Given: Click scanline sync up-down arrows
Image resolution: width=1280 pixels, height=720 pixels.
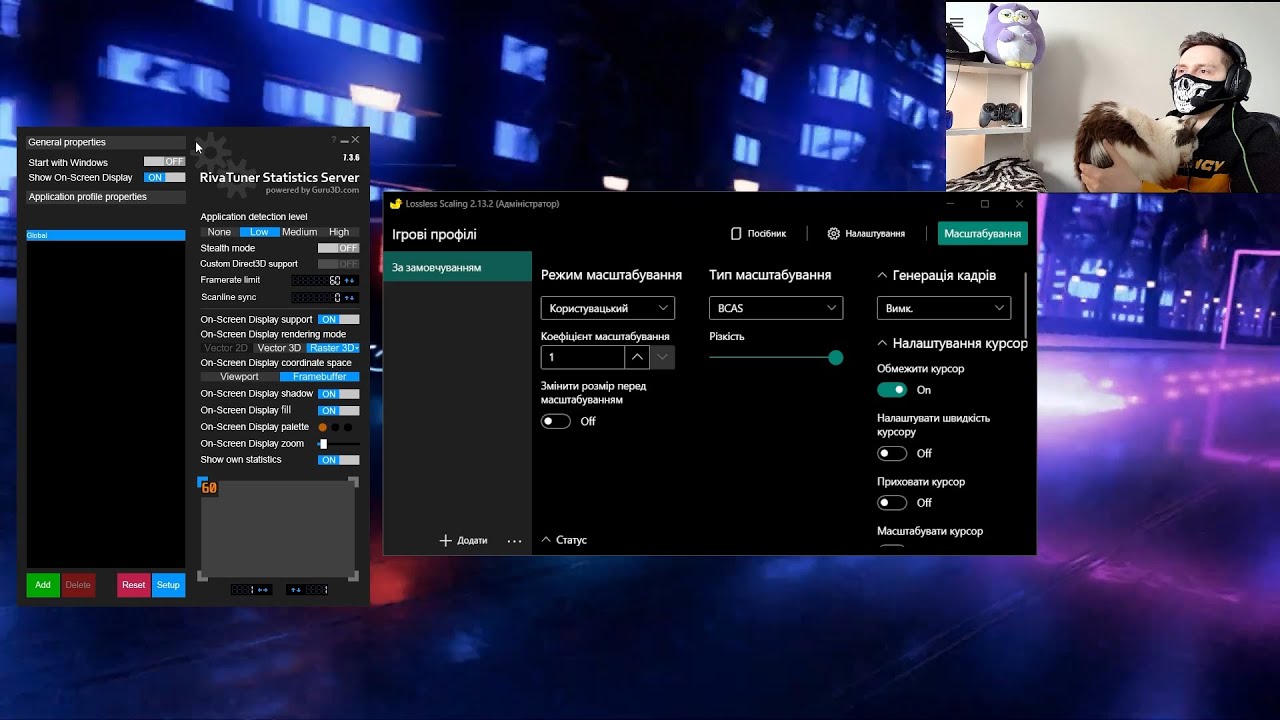Looking at the screenshot, I should pos(350,298).
